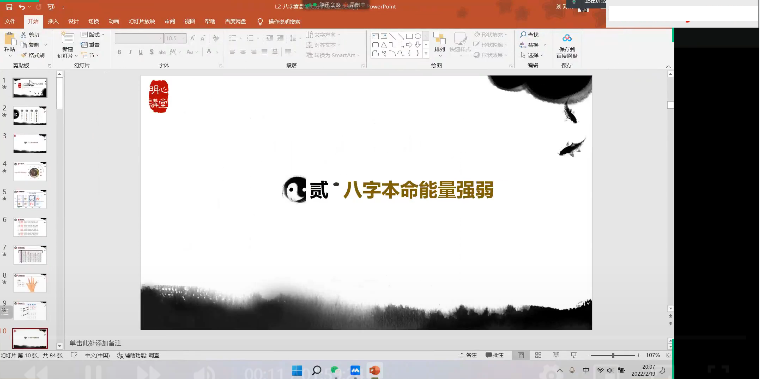
Task: Toggle Center alignment button
Action: 243,52
